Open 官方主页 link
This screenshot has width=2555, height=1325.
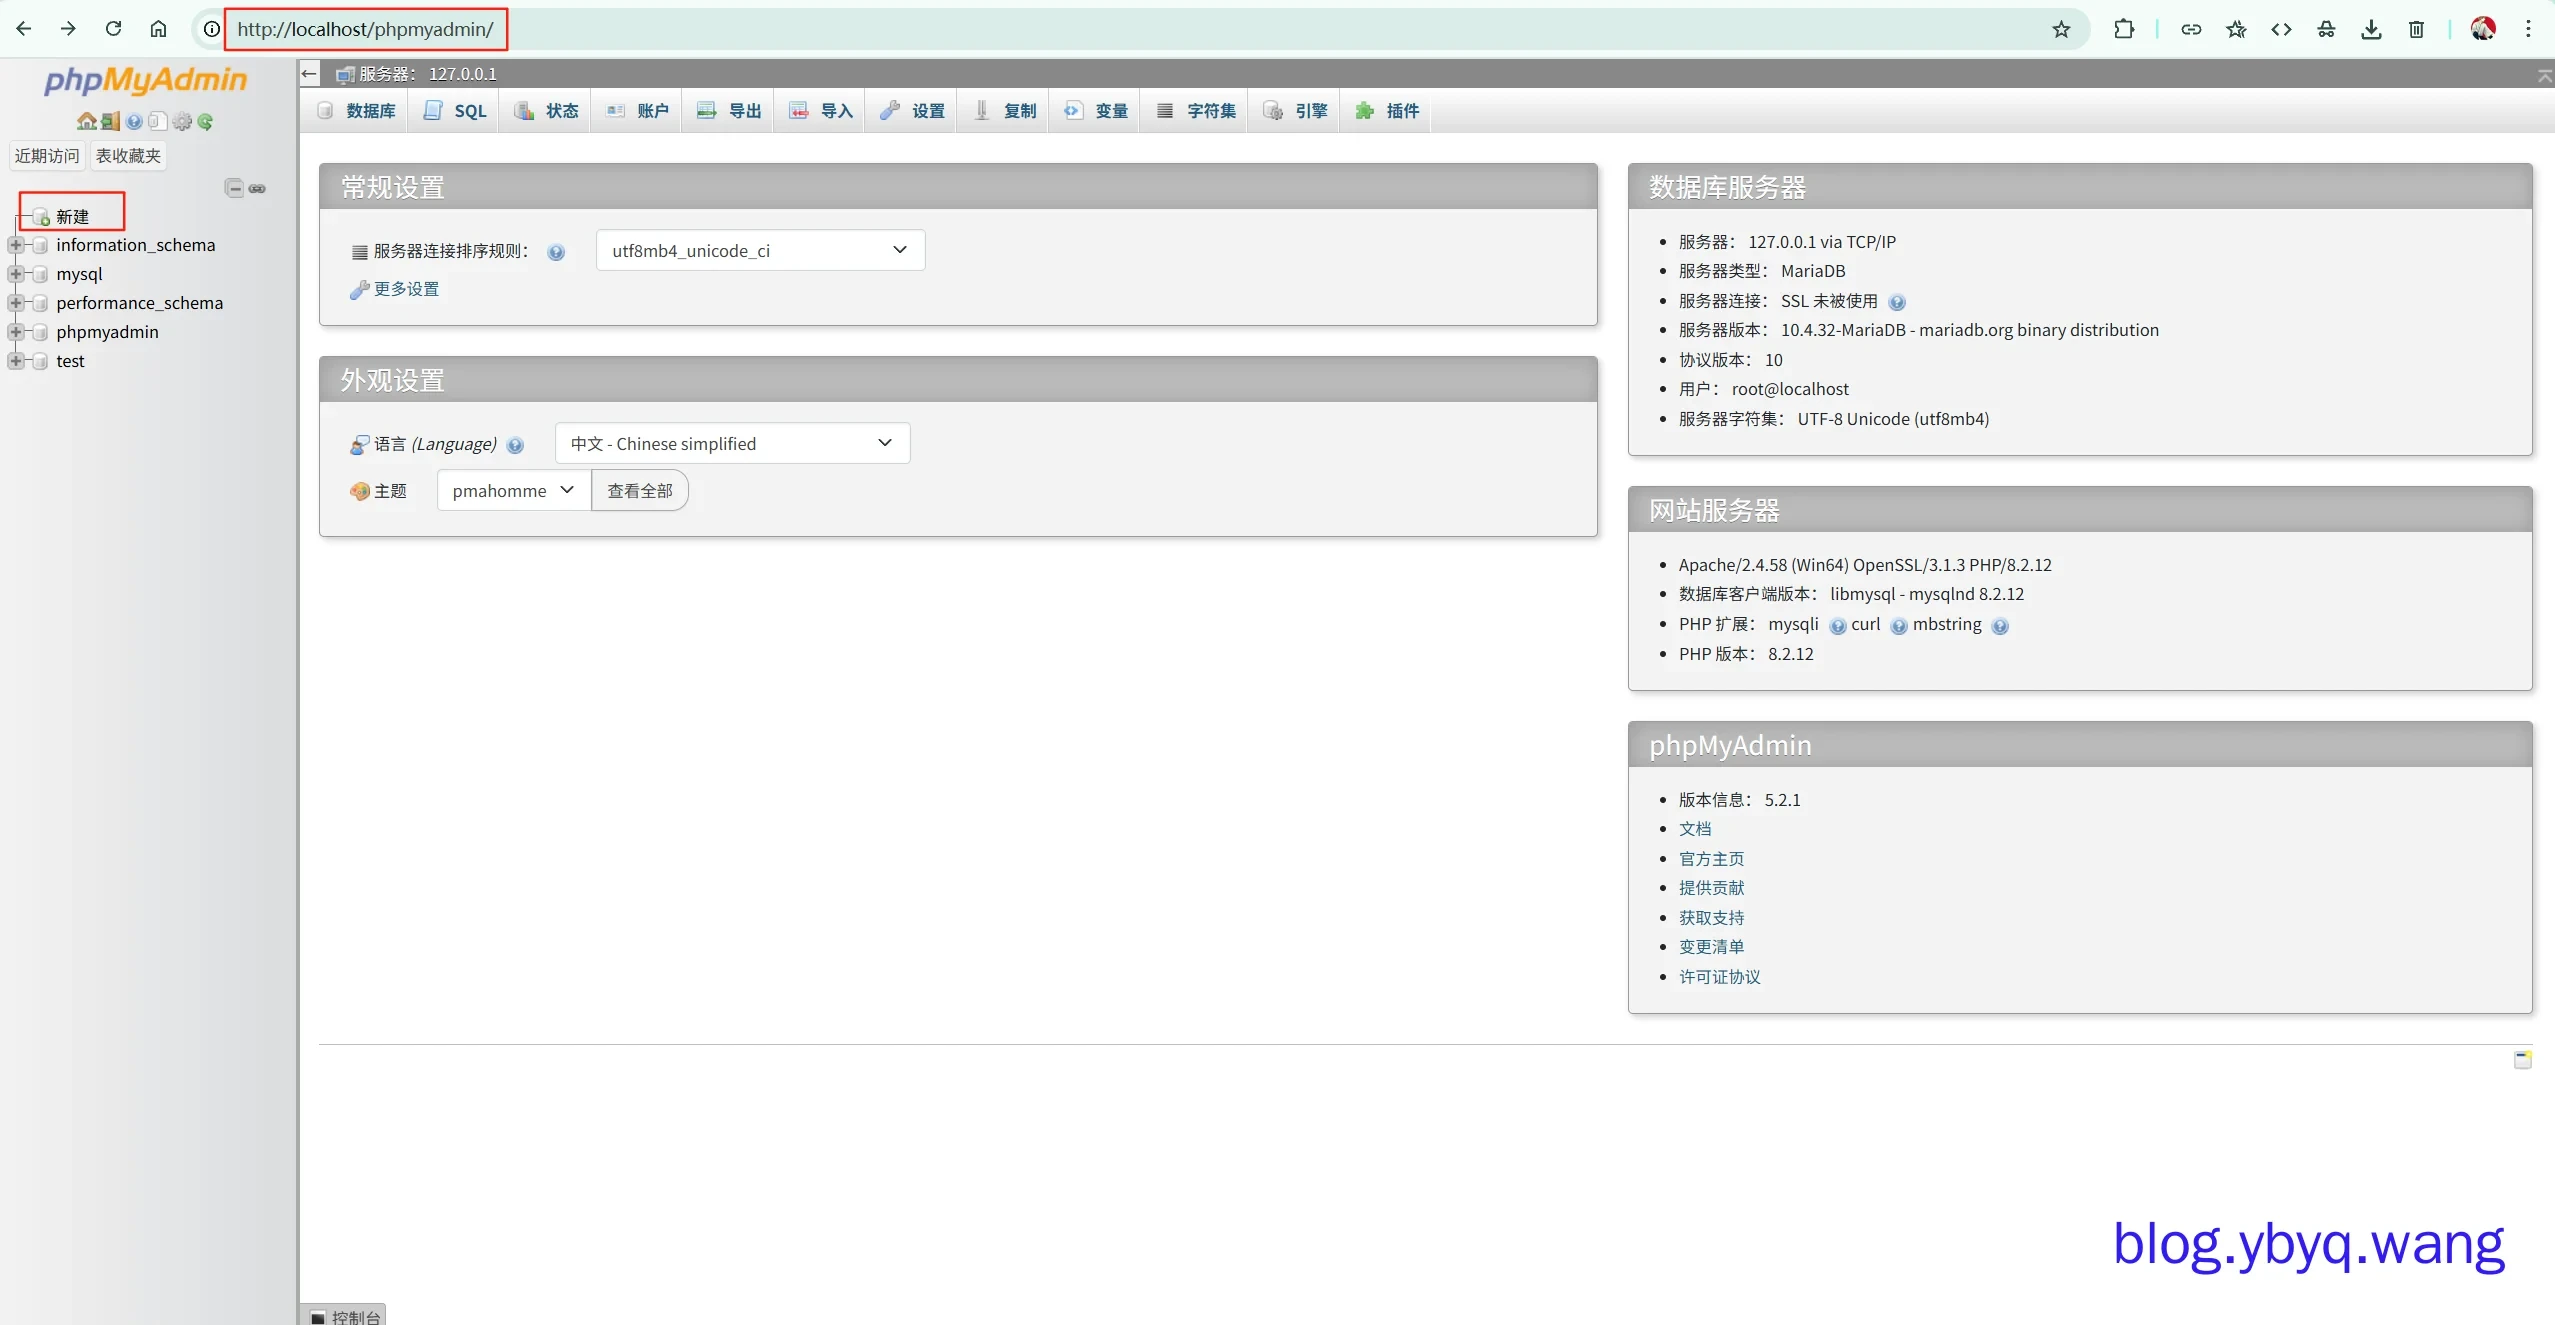tap(1711, 859)
